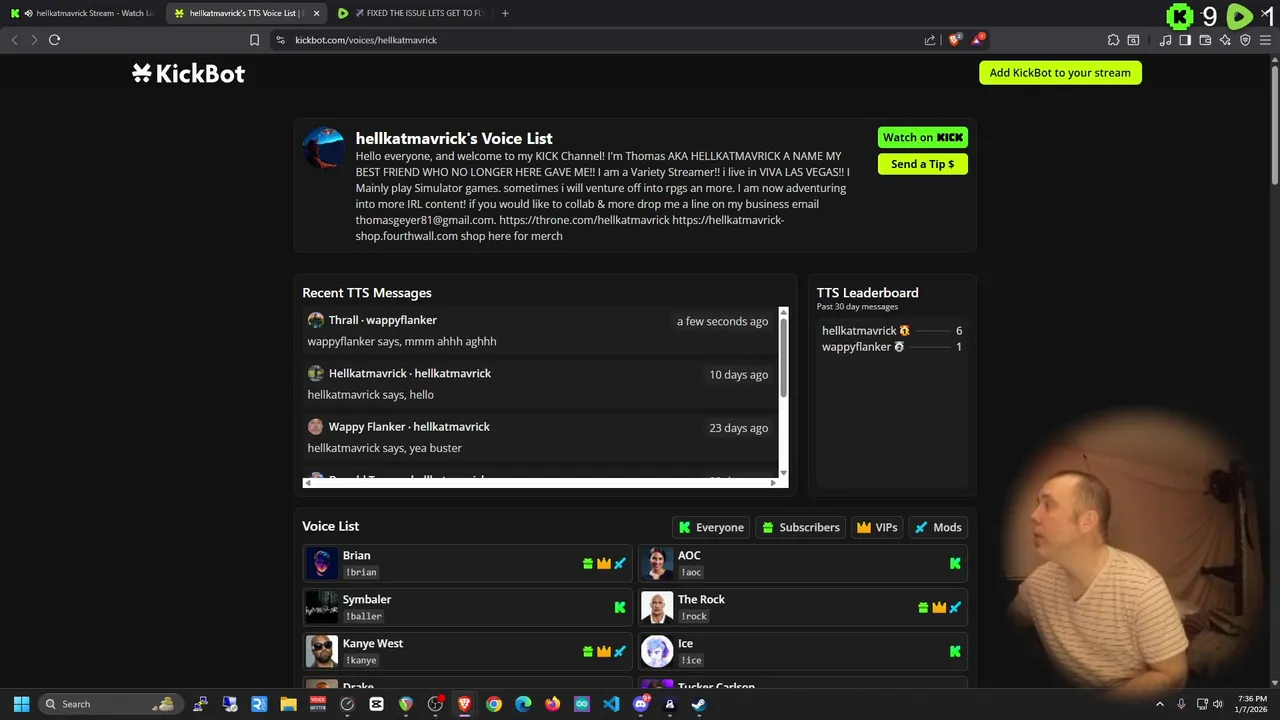Bookmark this page
The height and width of the screenshot is (720, 1280).
coord(254,40)
